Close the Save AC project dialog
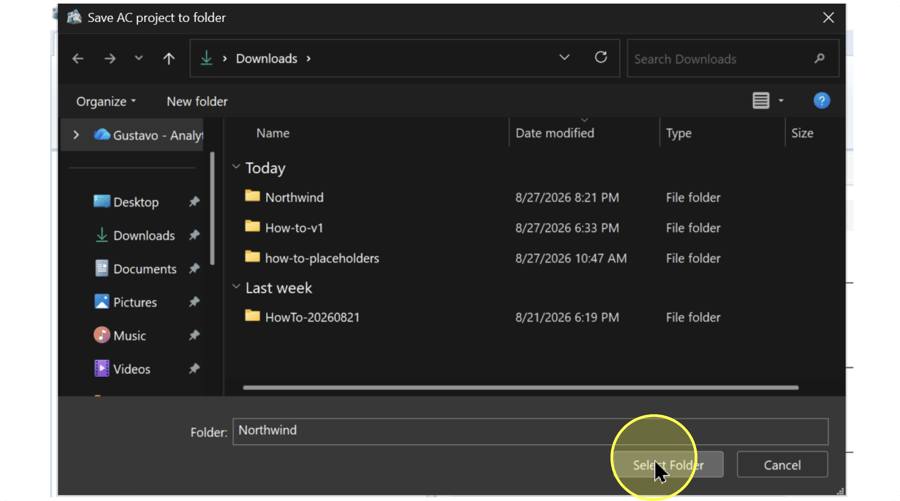The image size is (900, 501). click(828, 18)
